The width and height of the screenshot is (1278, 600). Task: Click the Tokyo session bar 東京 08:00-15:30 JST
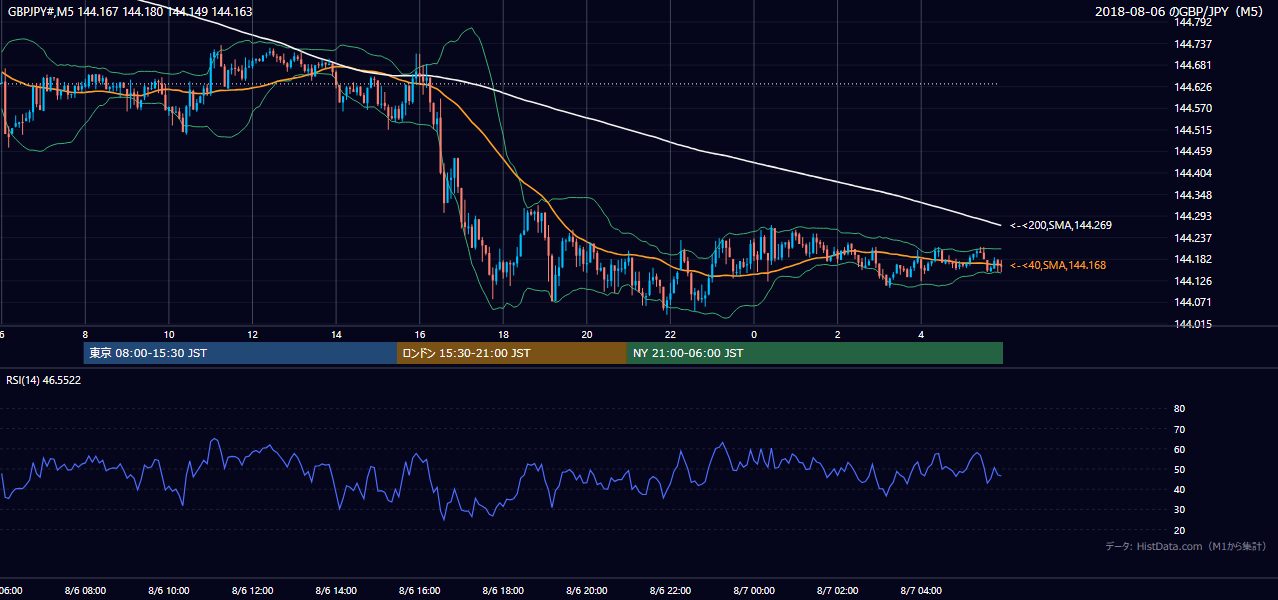(x=240, y=353)
